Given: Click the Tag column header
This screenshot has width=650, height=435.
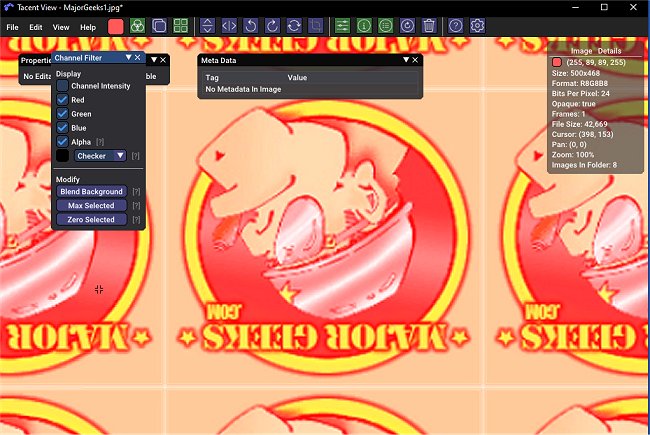Looking at the screenshot, I should pyautogui.click(x=212, y=78).
